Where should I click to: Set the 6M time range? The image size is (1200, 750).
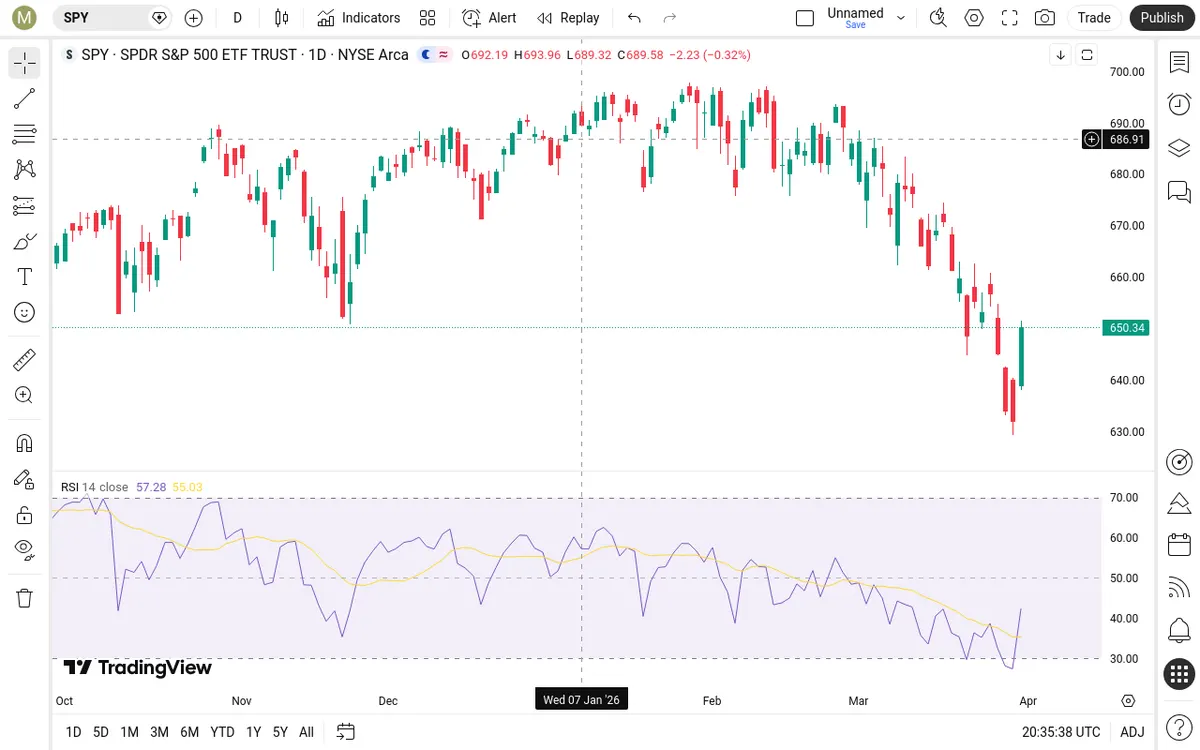tap(189, 732)
